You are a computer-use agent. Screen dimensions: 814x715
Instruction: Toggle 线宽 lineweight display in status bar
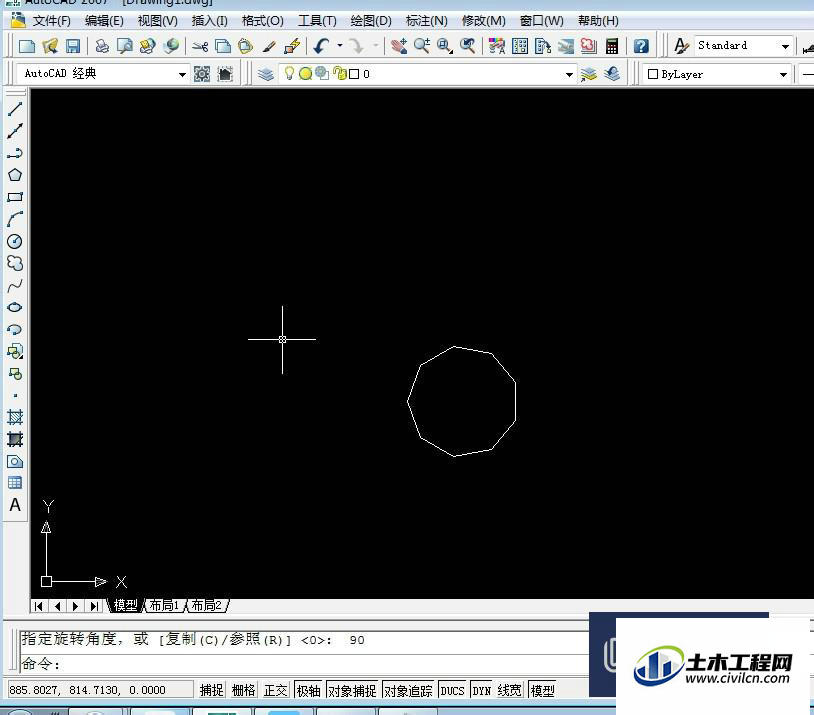(509, 690)
